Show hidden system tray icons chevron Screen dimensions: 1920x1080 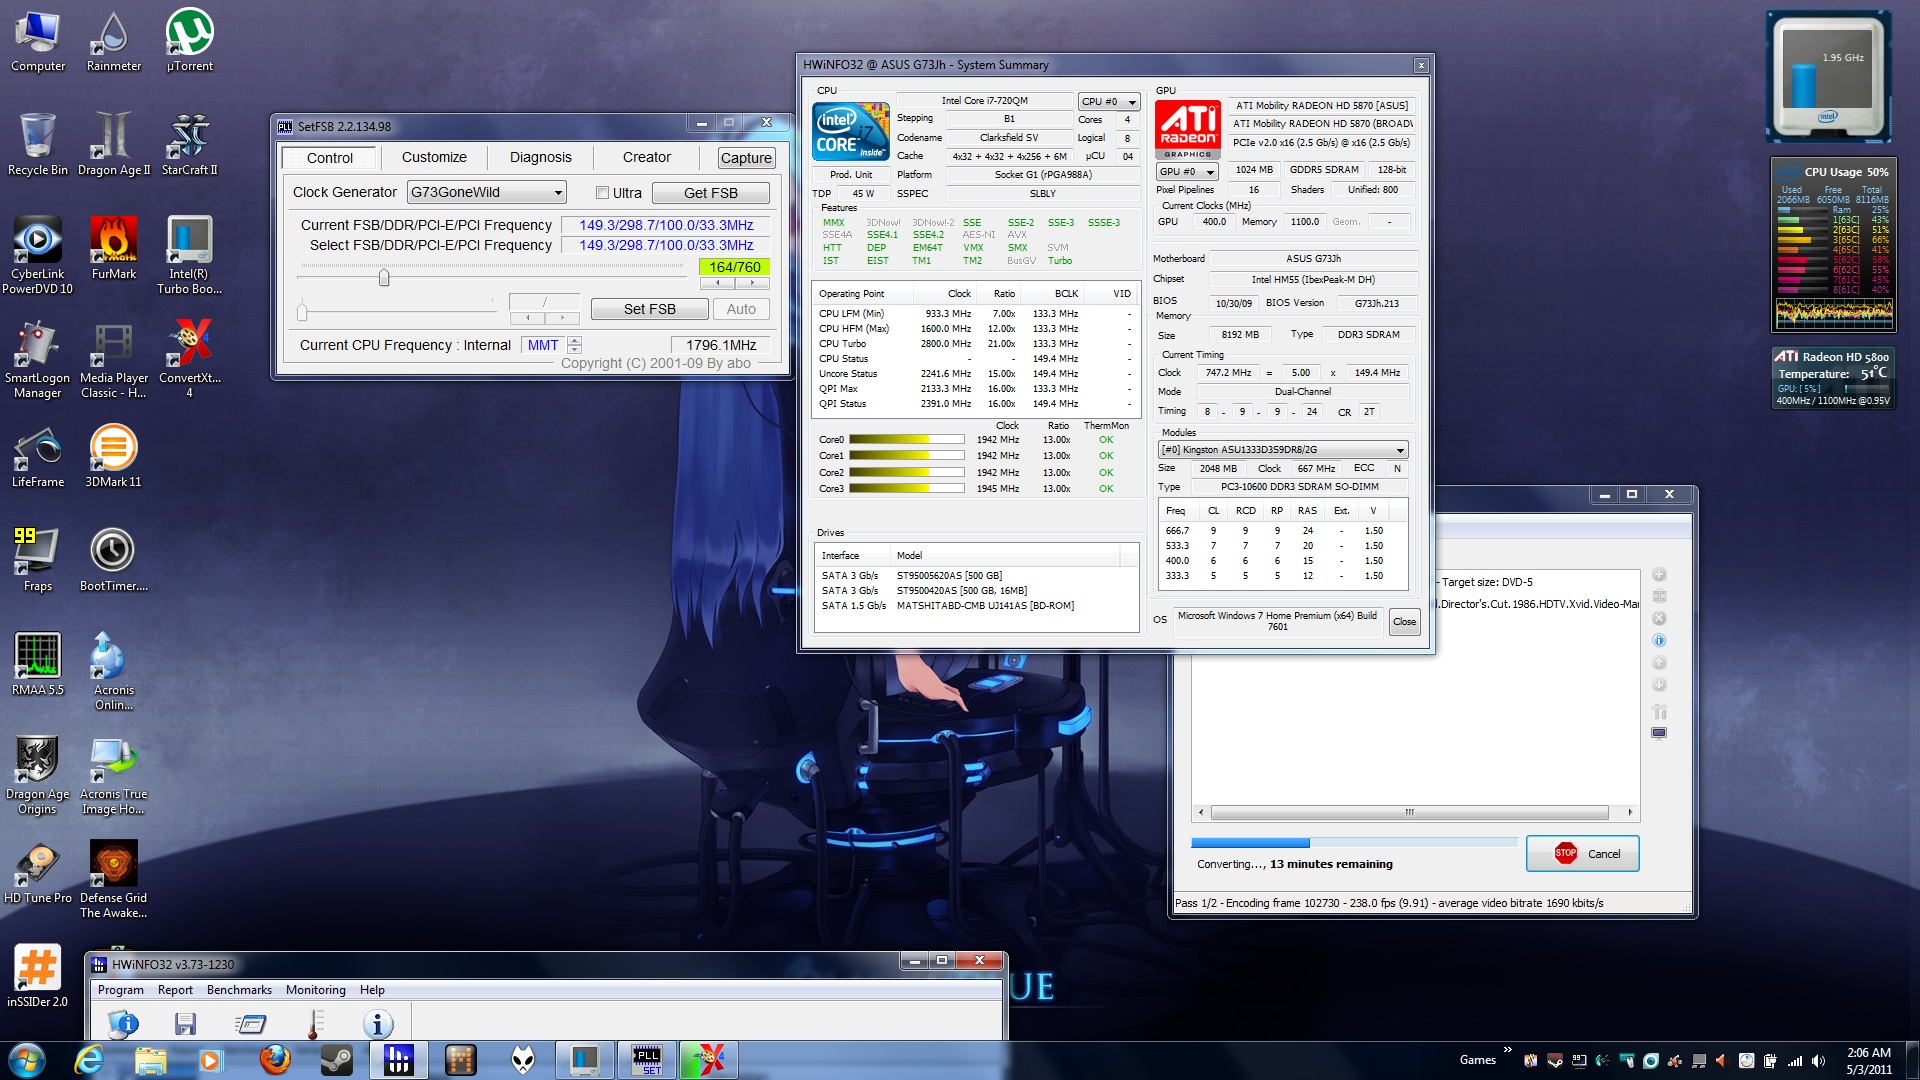coord(1507,1050)
